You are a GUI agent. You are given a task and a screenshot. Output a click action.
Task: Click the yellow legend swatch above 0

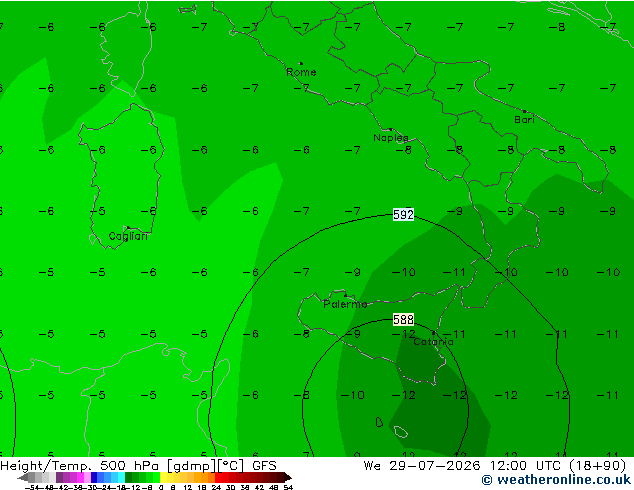coord(163,477)
